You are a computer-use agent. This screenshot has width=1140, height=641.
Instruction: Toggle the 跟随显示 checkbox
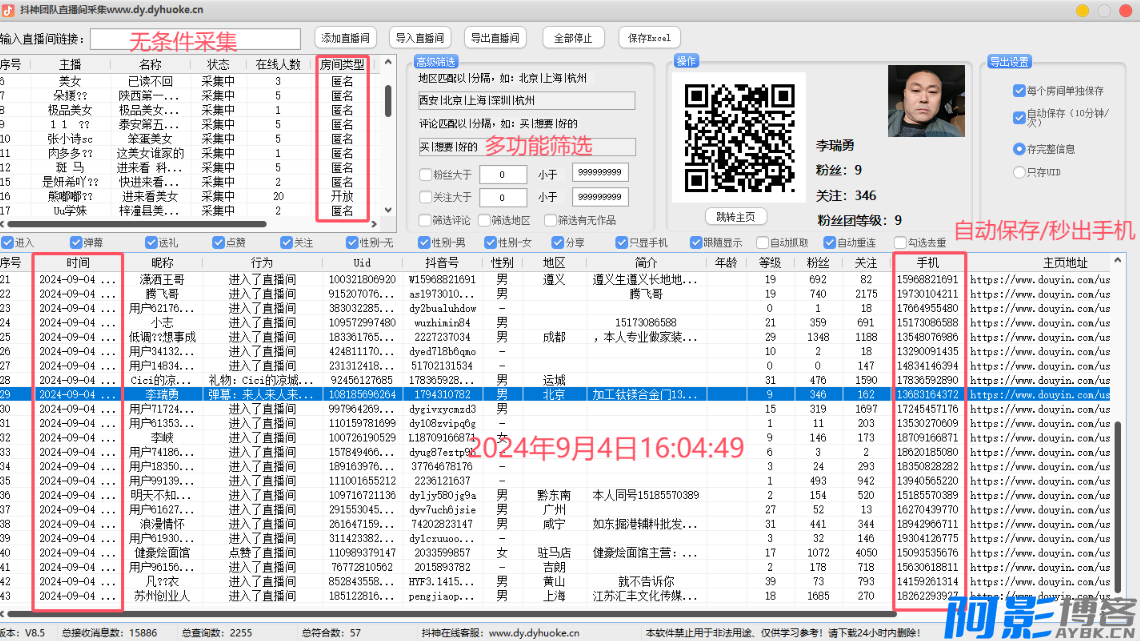click(696, 243)
